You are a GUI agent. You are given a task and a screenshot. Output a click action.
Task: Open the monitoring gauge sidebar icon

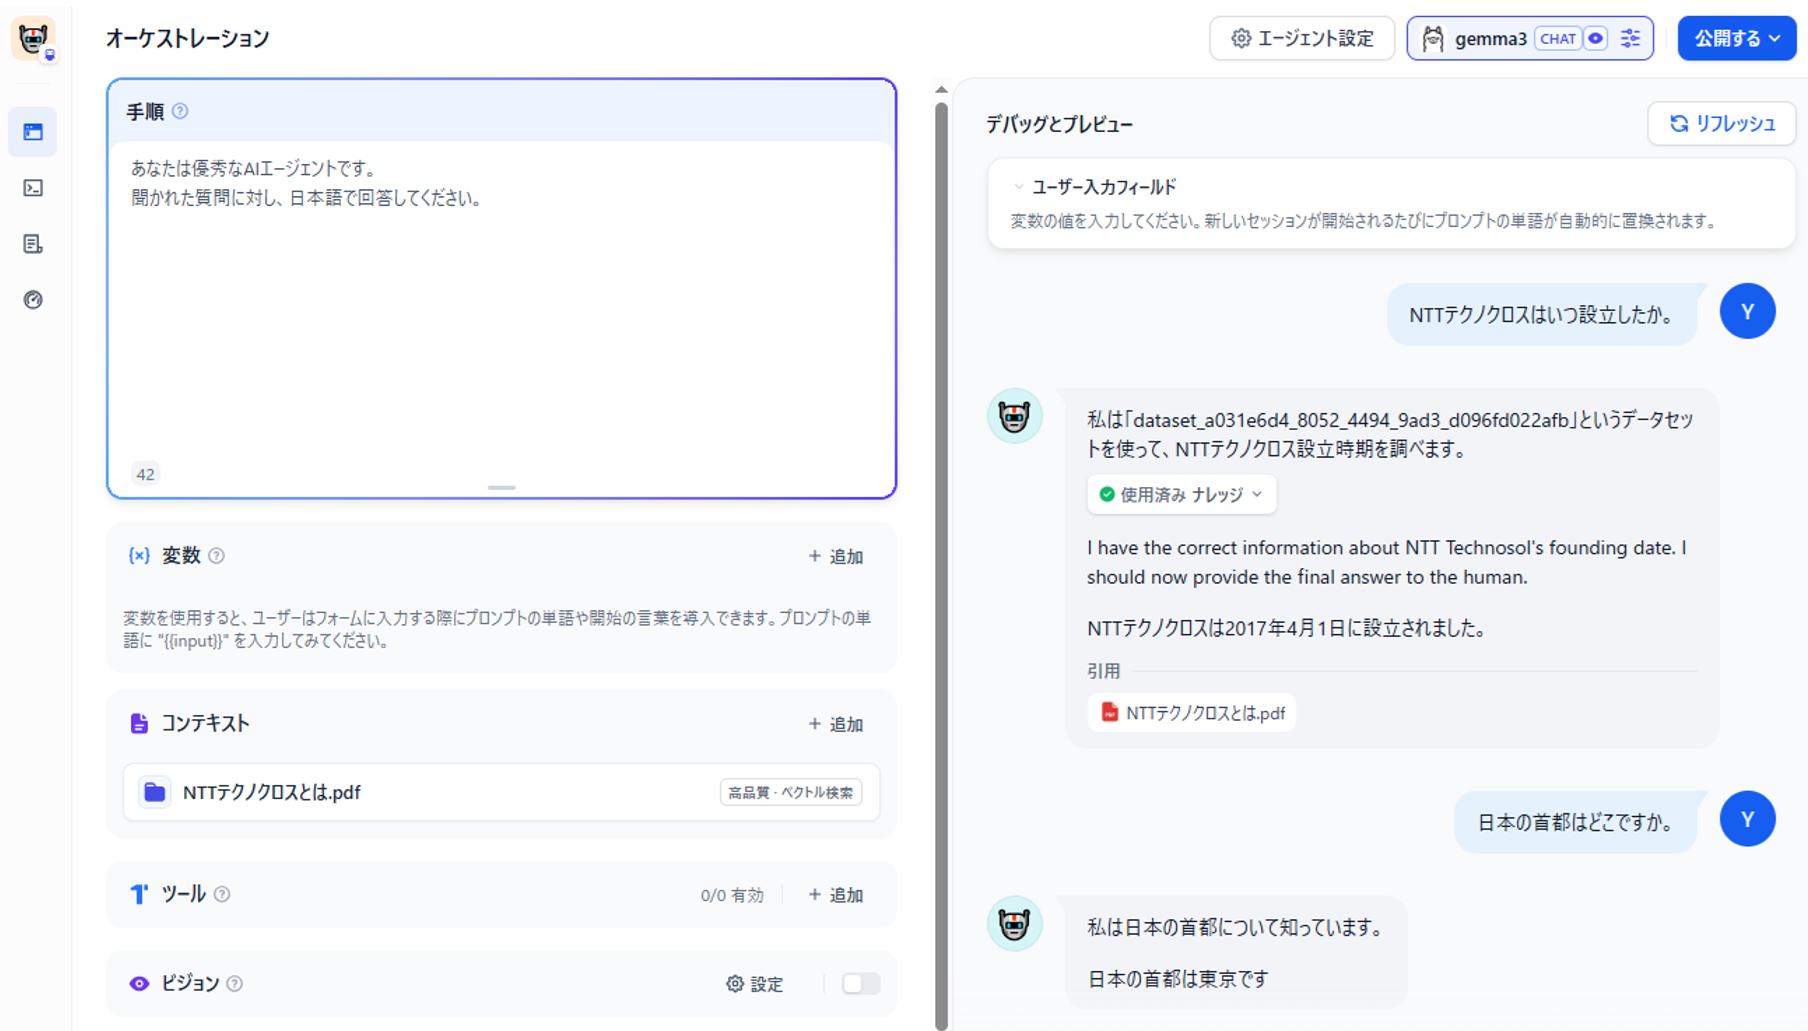click(33, 300)
